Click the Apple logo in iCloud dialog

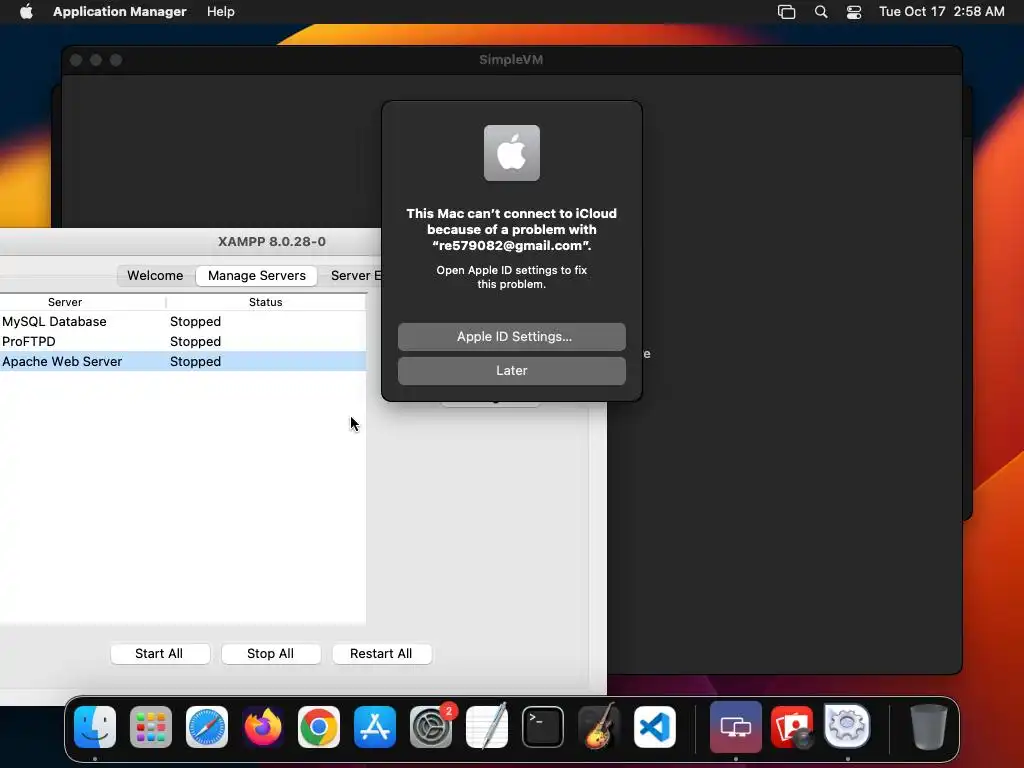[x=511, y=153]
